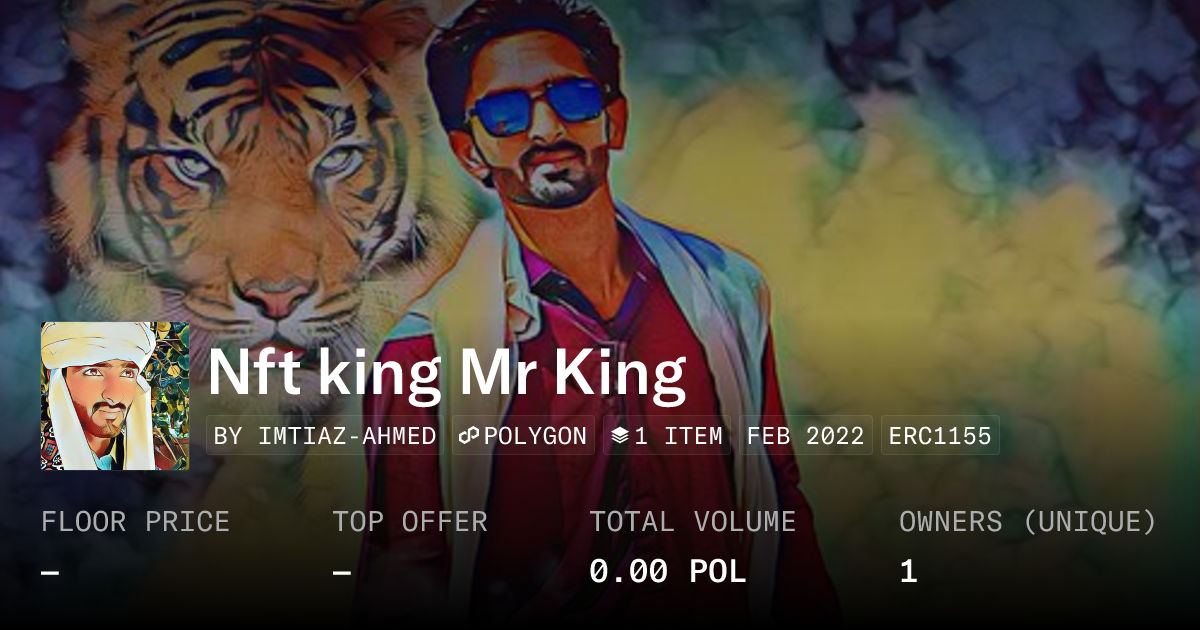The height and width of the screenshot is (630, 1200).
Task: Click the top offer dash value
Action: point(342,573)
